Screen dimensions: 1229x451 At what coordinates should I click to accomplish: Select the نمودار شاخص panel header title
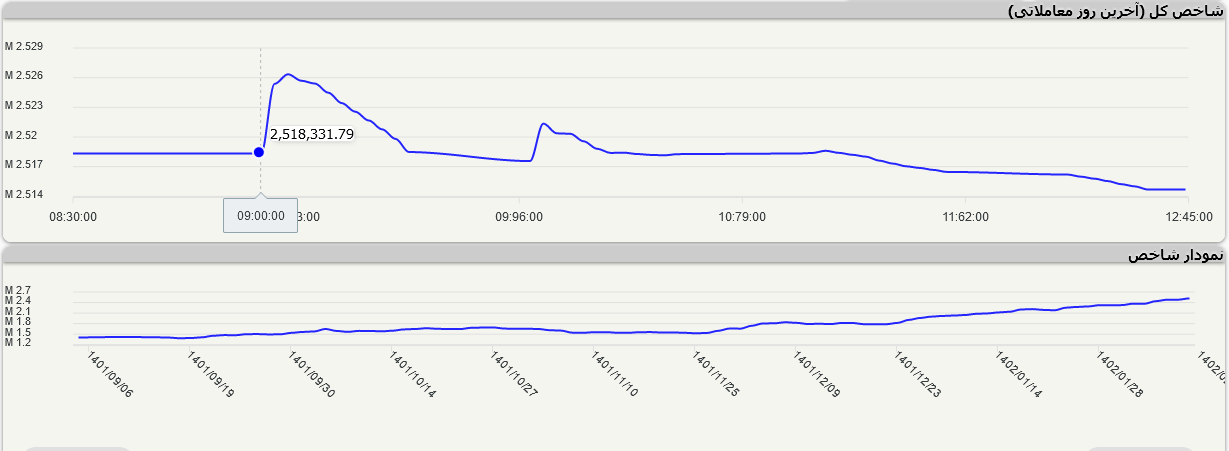1175,255
